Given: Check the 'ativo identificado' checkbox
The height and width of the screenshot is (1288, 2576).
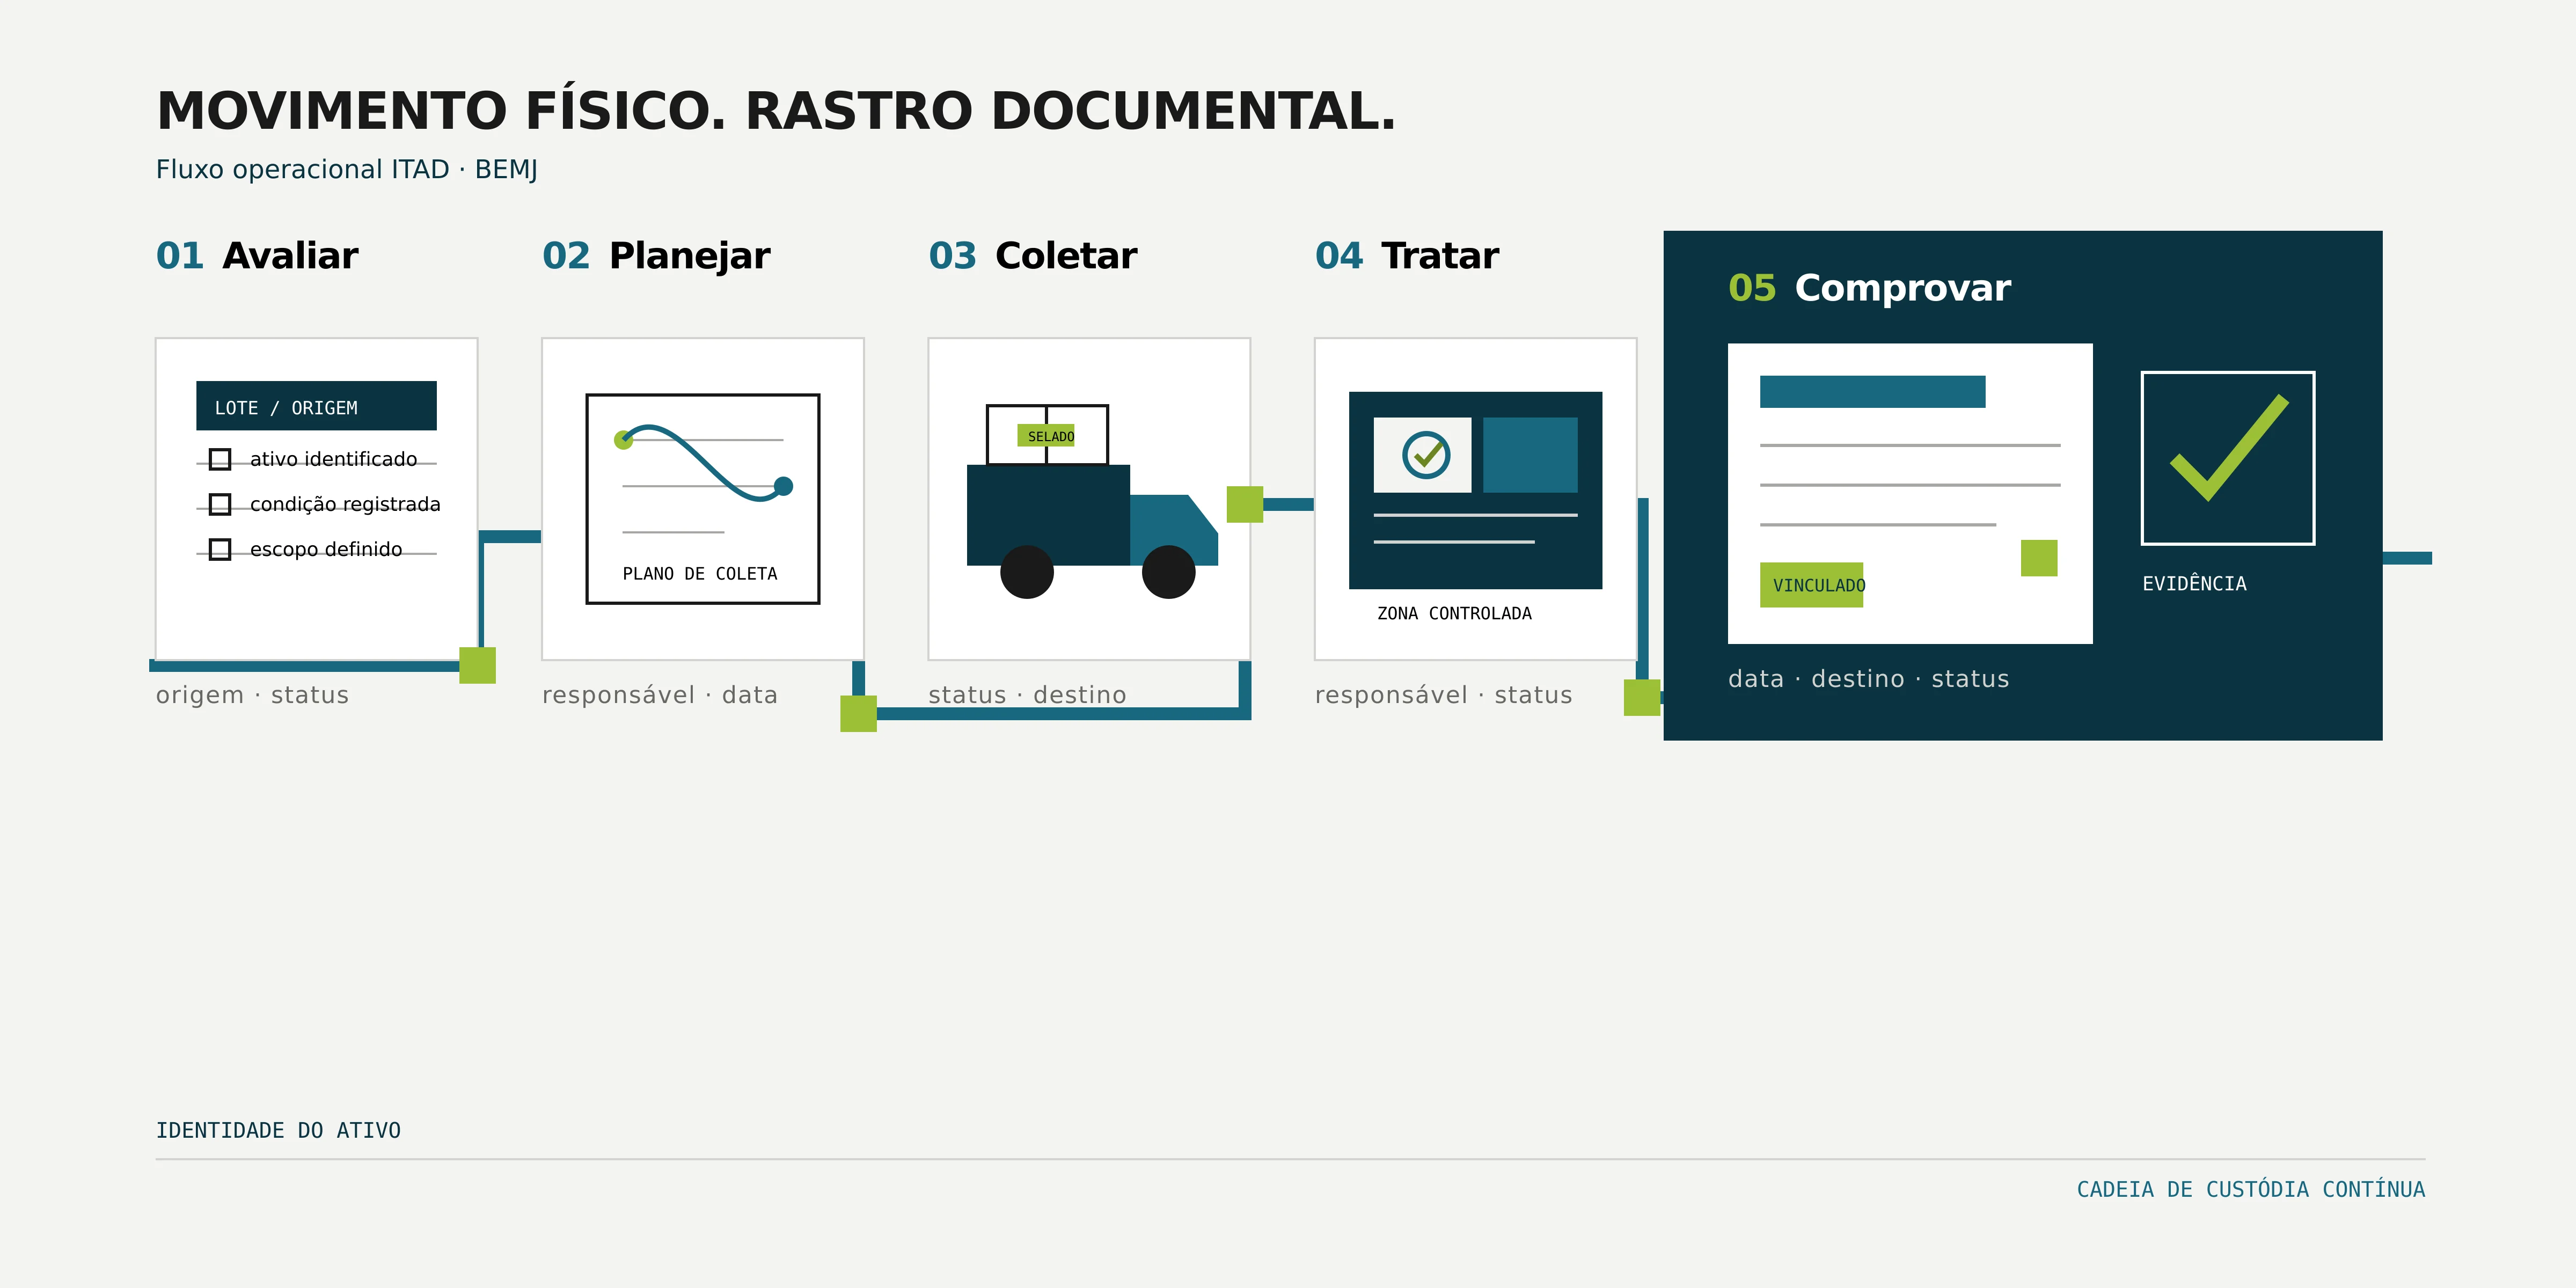Looking at the screenshot, I should click(220, 459).
